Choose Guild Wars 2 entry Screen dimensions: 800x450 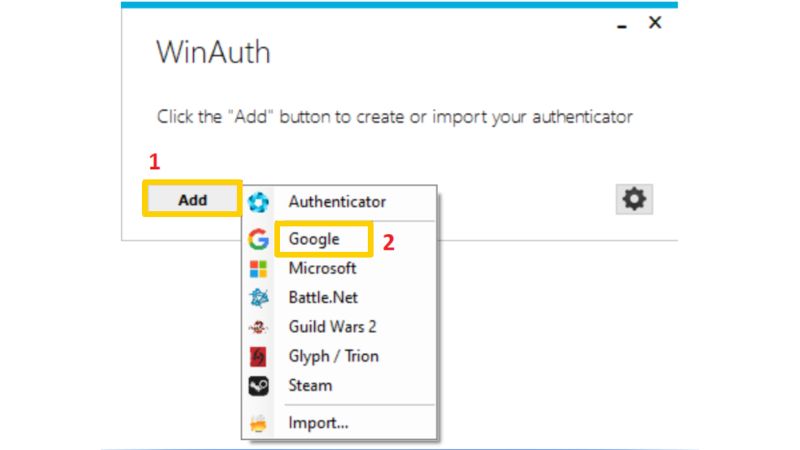[x=340, y=327]
